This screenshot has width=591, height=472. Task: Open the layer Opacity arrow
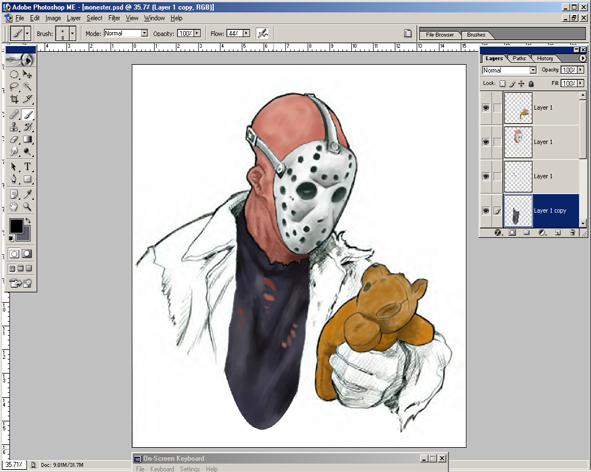point(580,70)
